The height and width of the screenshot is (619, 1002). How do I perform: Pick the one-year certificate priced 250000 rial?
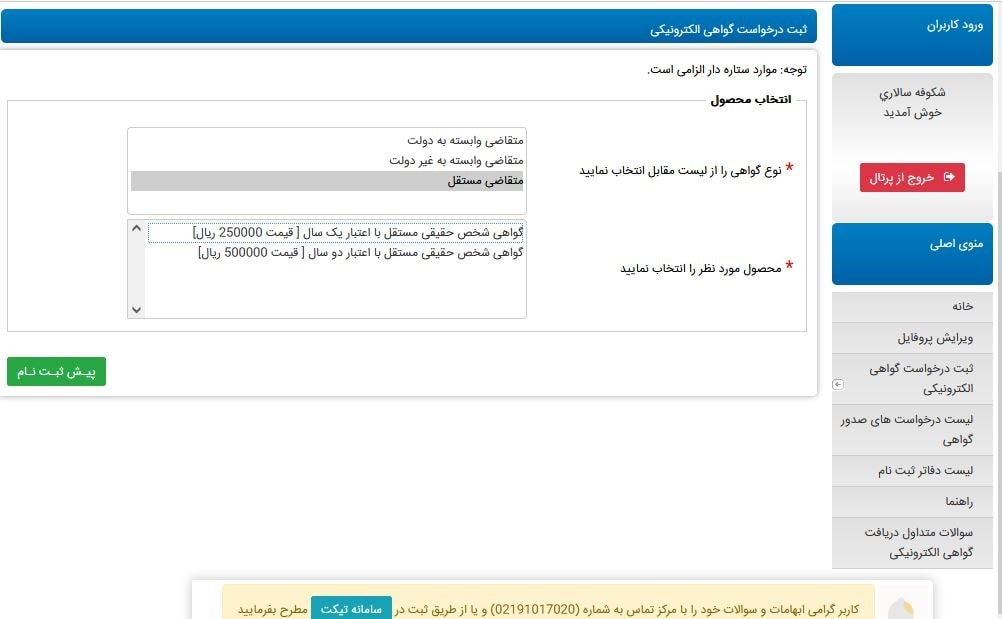[358, 232]
